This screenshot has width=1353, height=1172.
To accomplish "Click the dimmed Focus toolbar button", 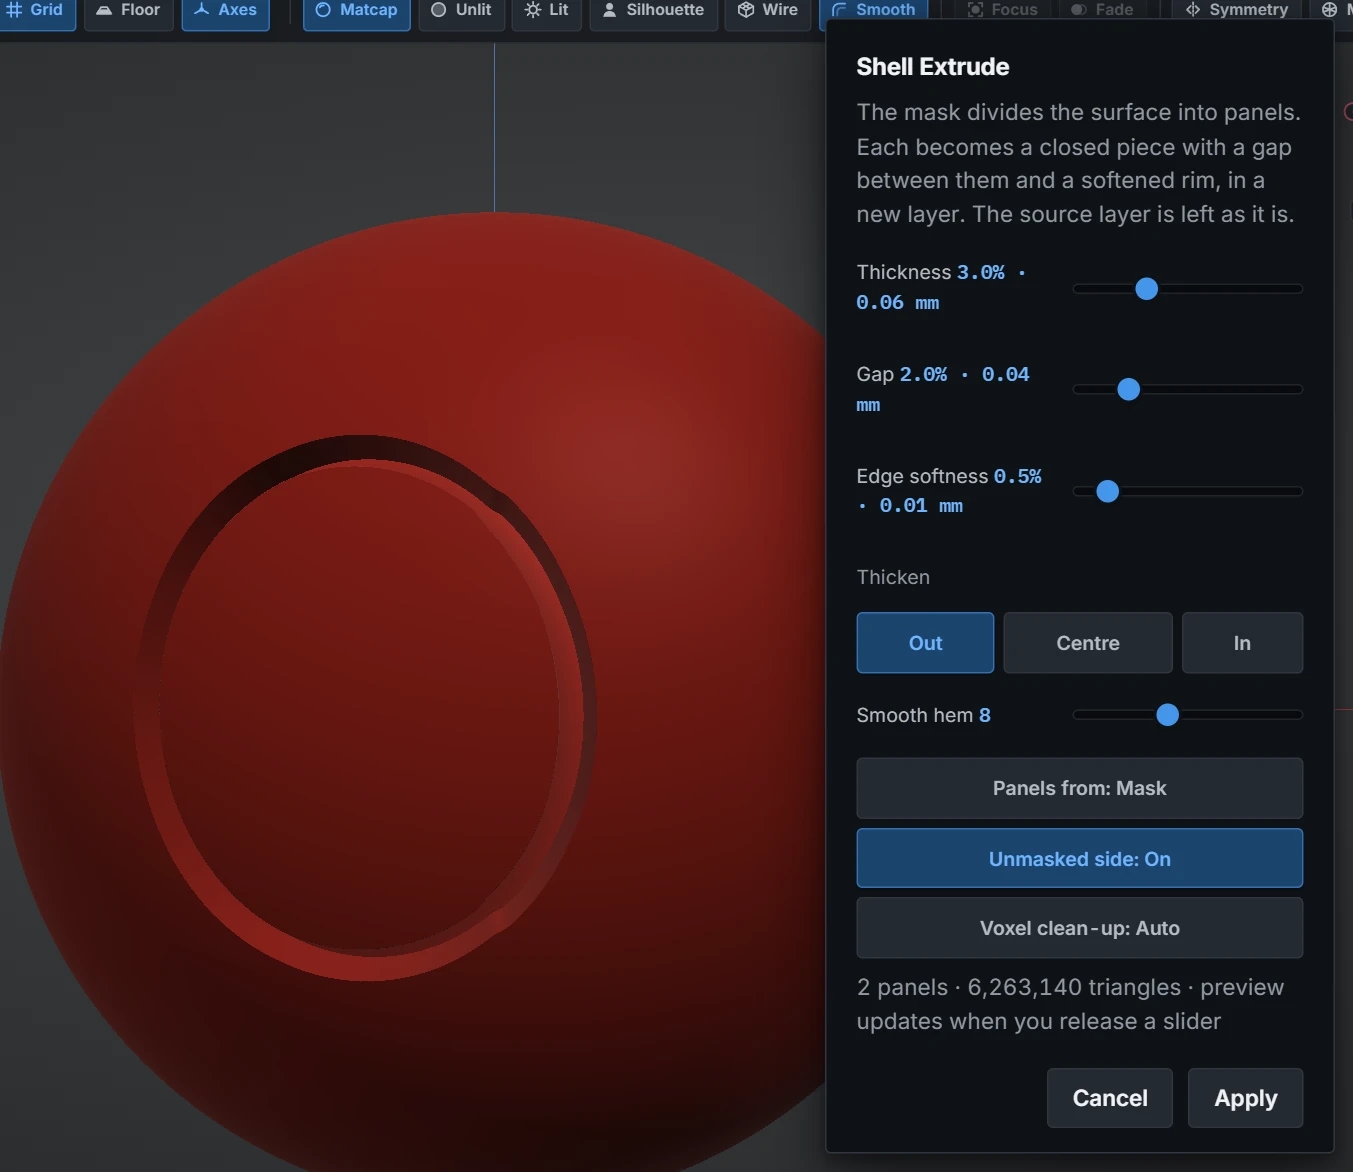I will pos(1003,10).
